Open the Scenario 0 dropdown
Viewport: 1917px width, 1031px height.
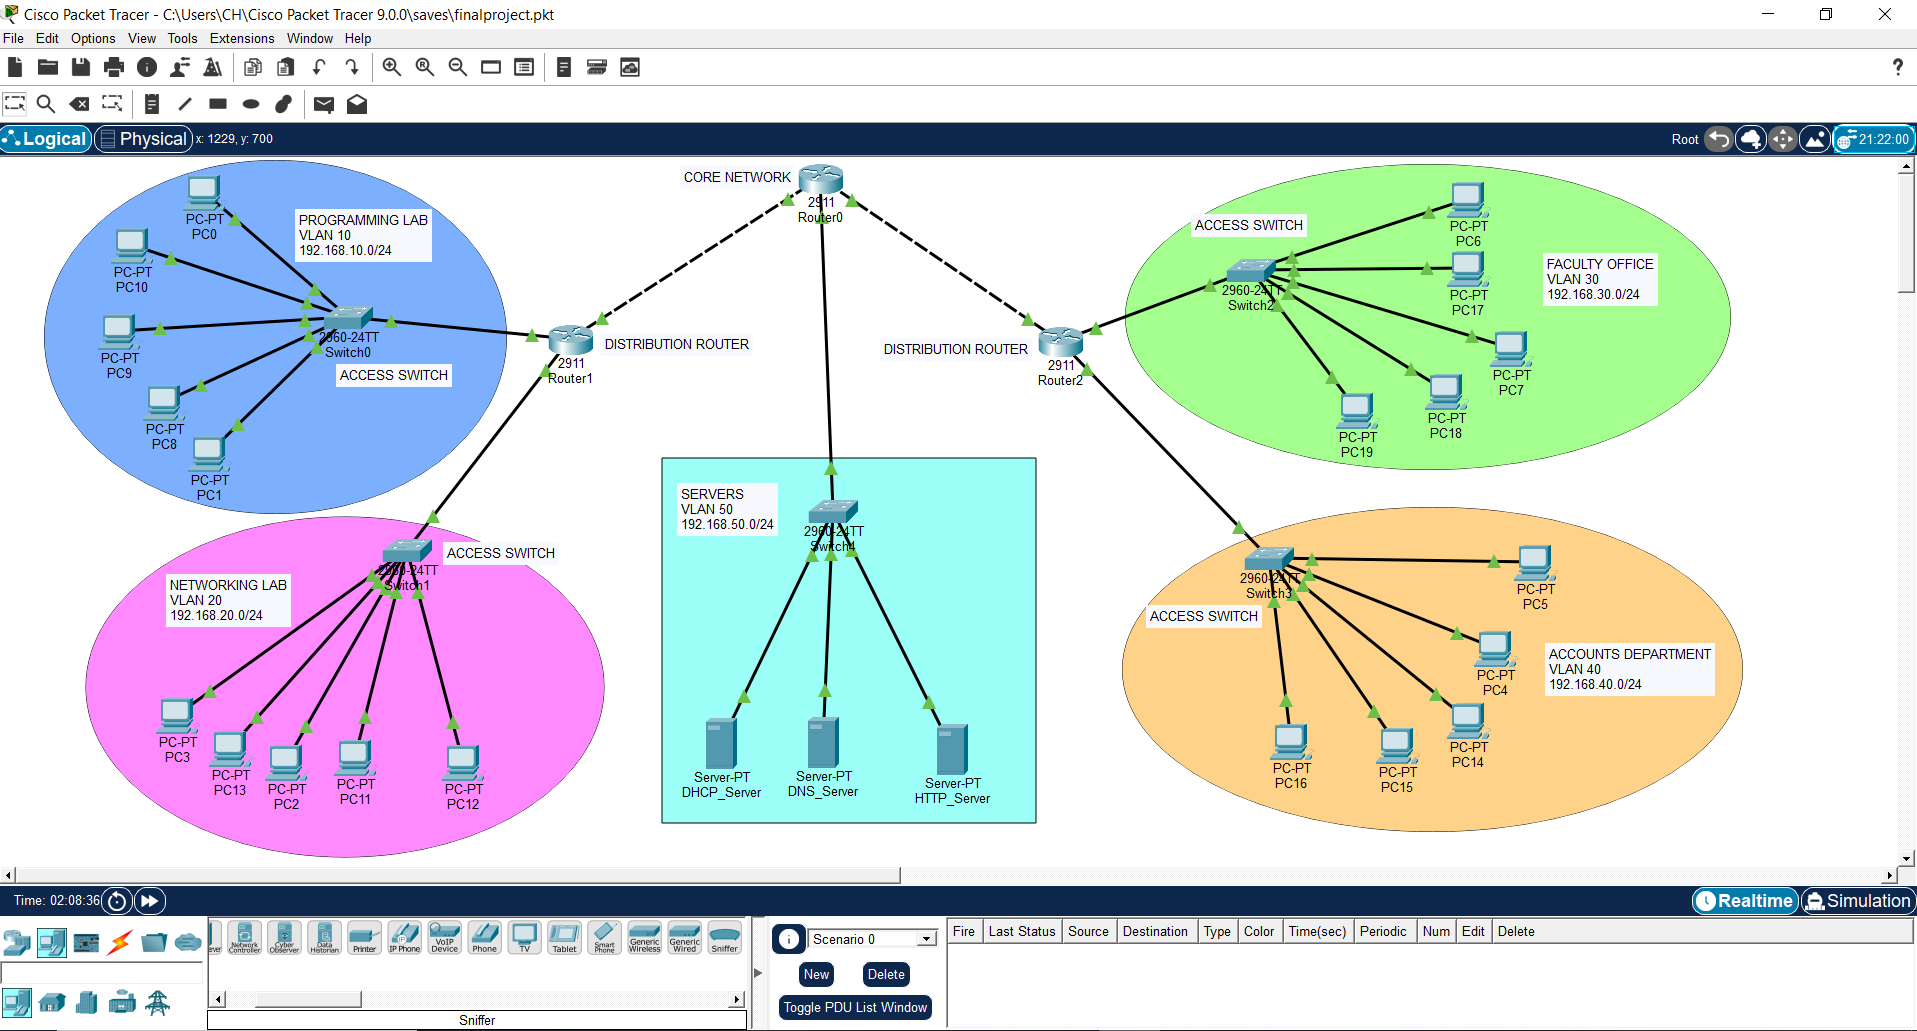pyautogui.click(x=872, y=939)
